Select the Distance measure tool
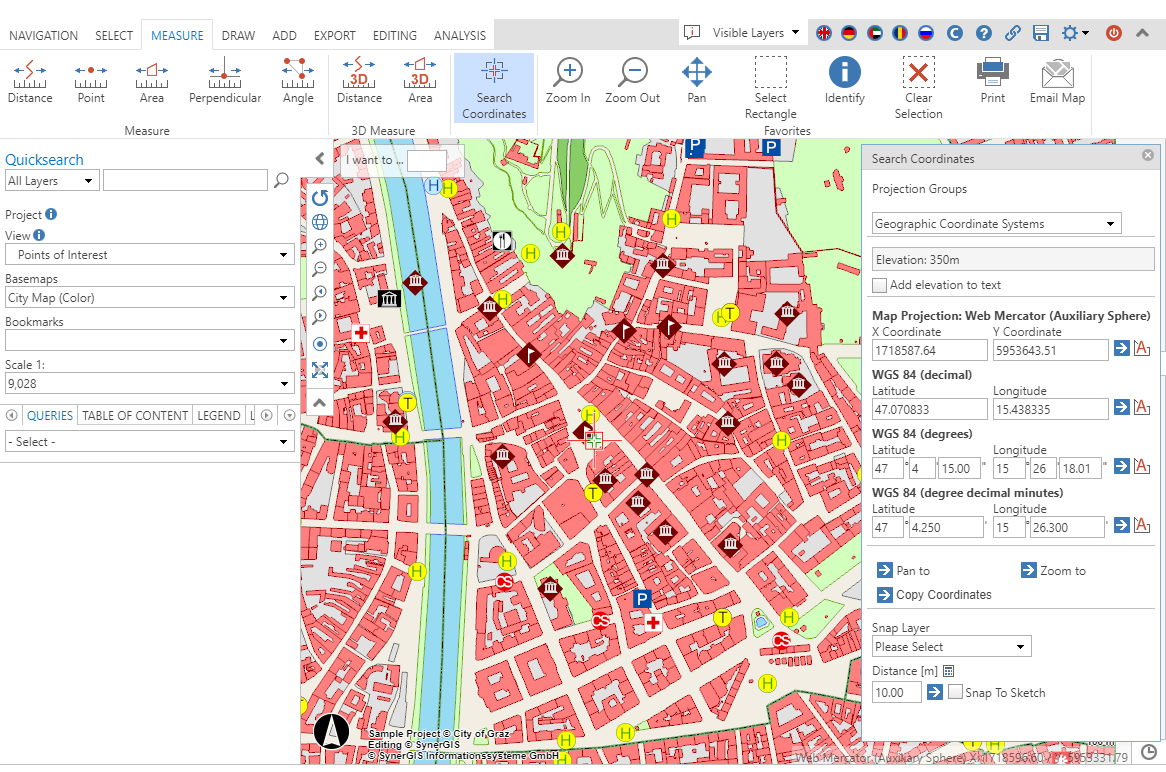1166x772 pixels. (30, 80)
